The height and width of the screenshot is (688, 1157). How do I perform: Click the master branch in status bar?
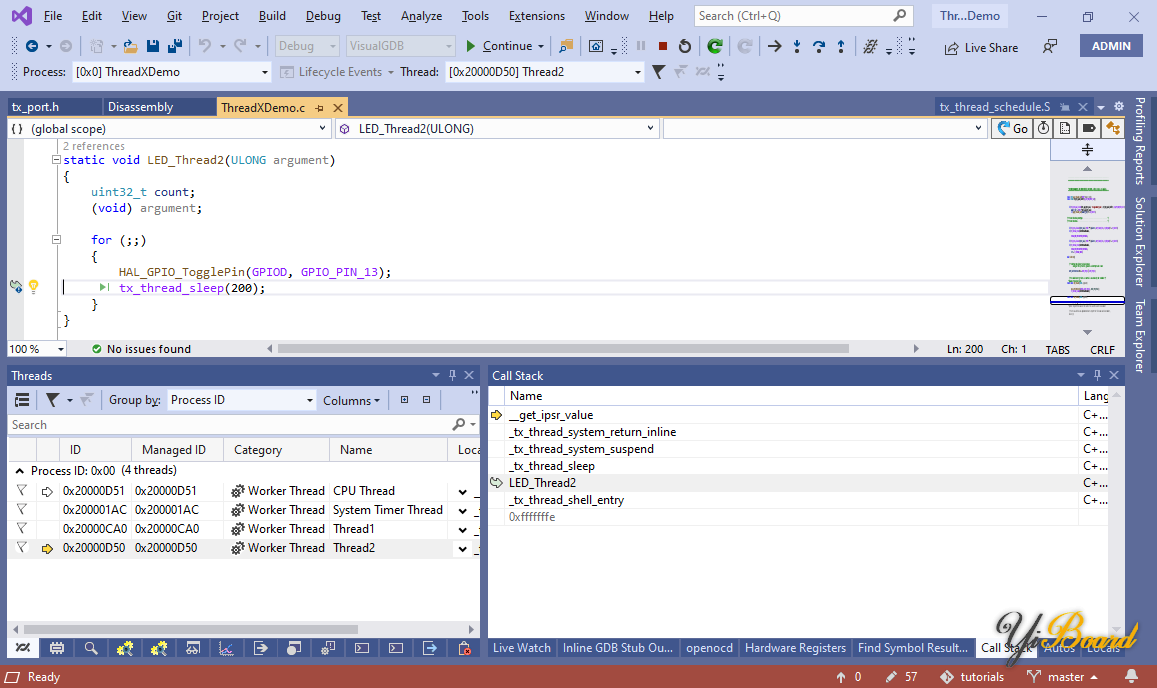point(1063,677)
